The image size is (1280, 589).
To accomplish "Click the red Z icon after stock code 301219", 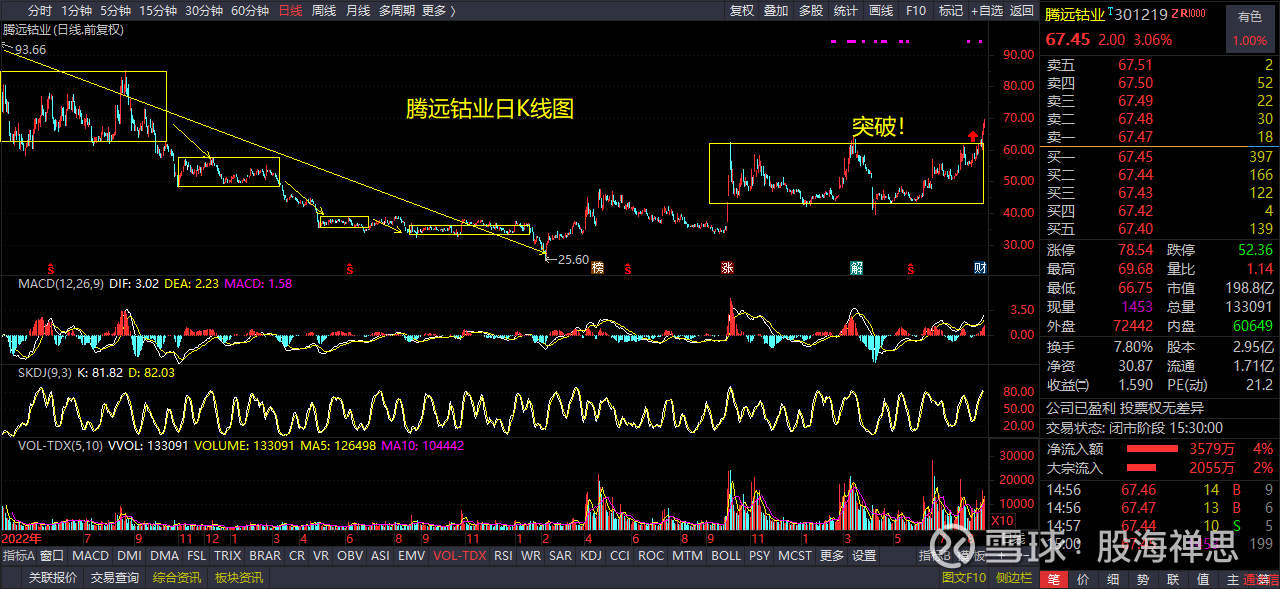I will click(1177, 13).
